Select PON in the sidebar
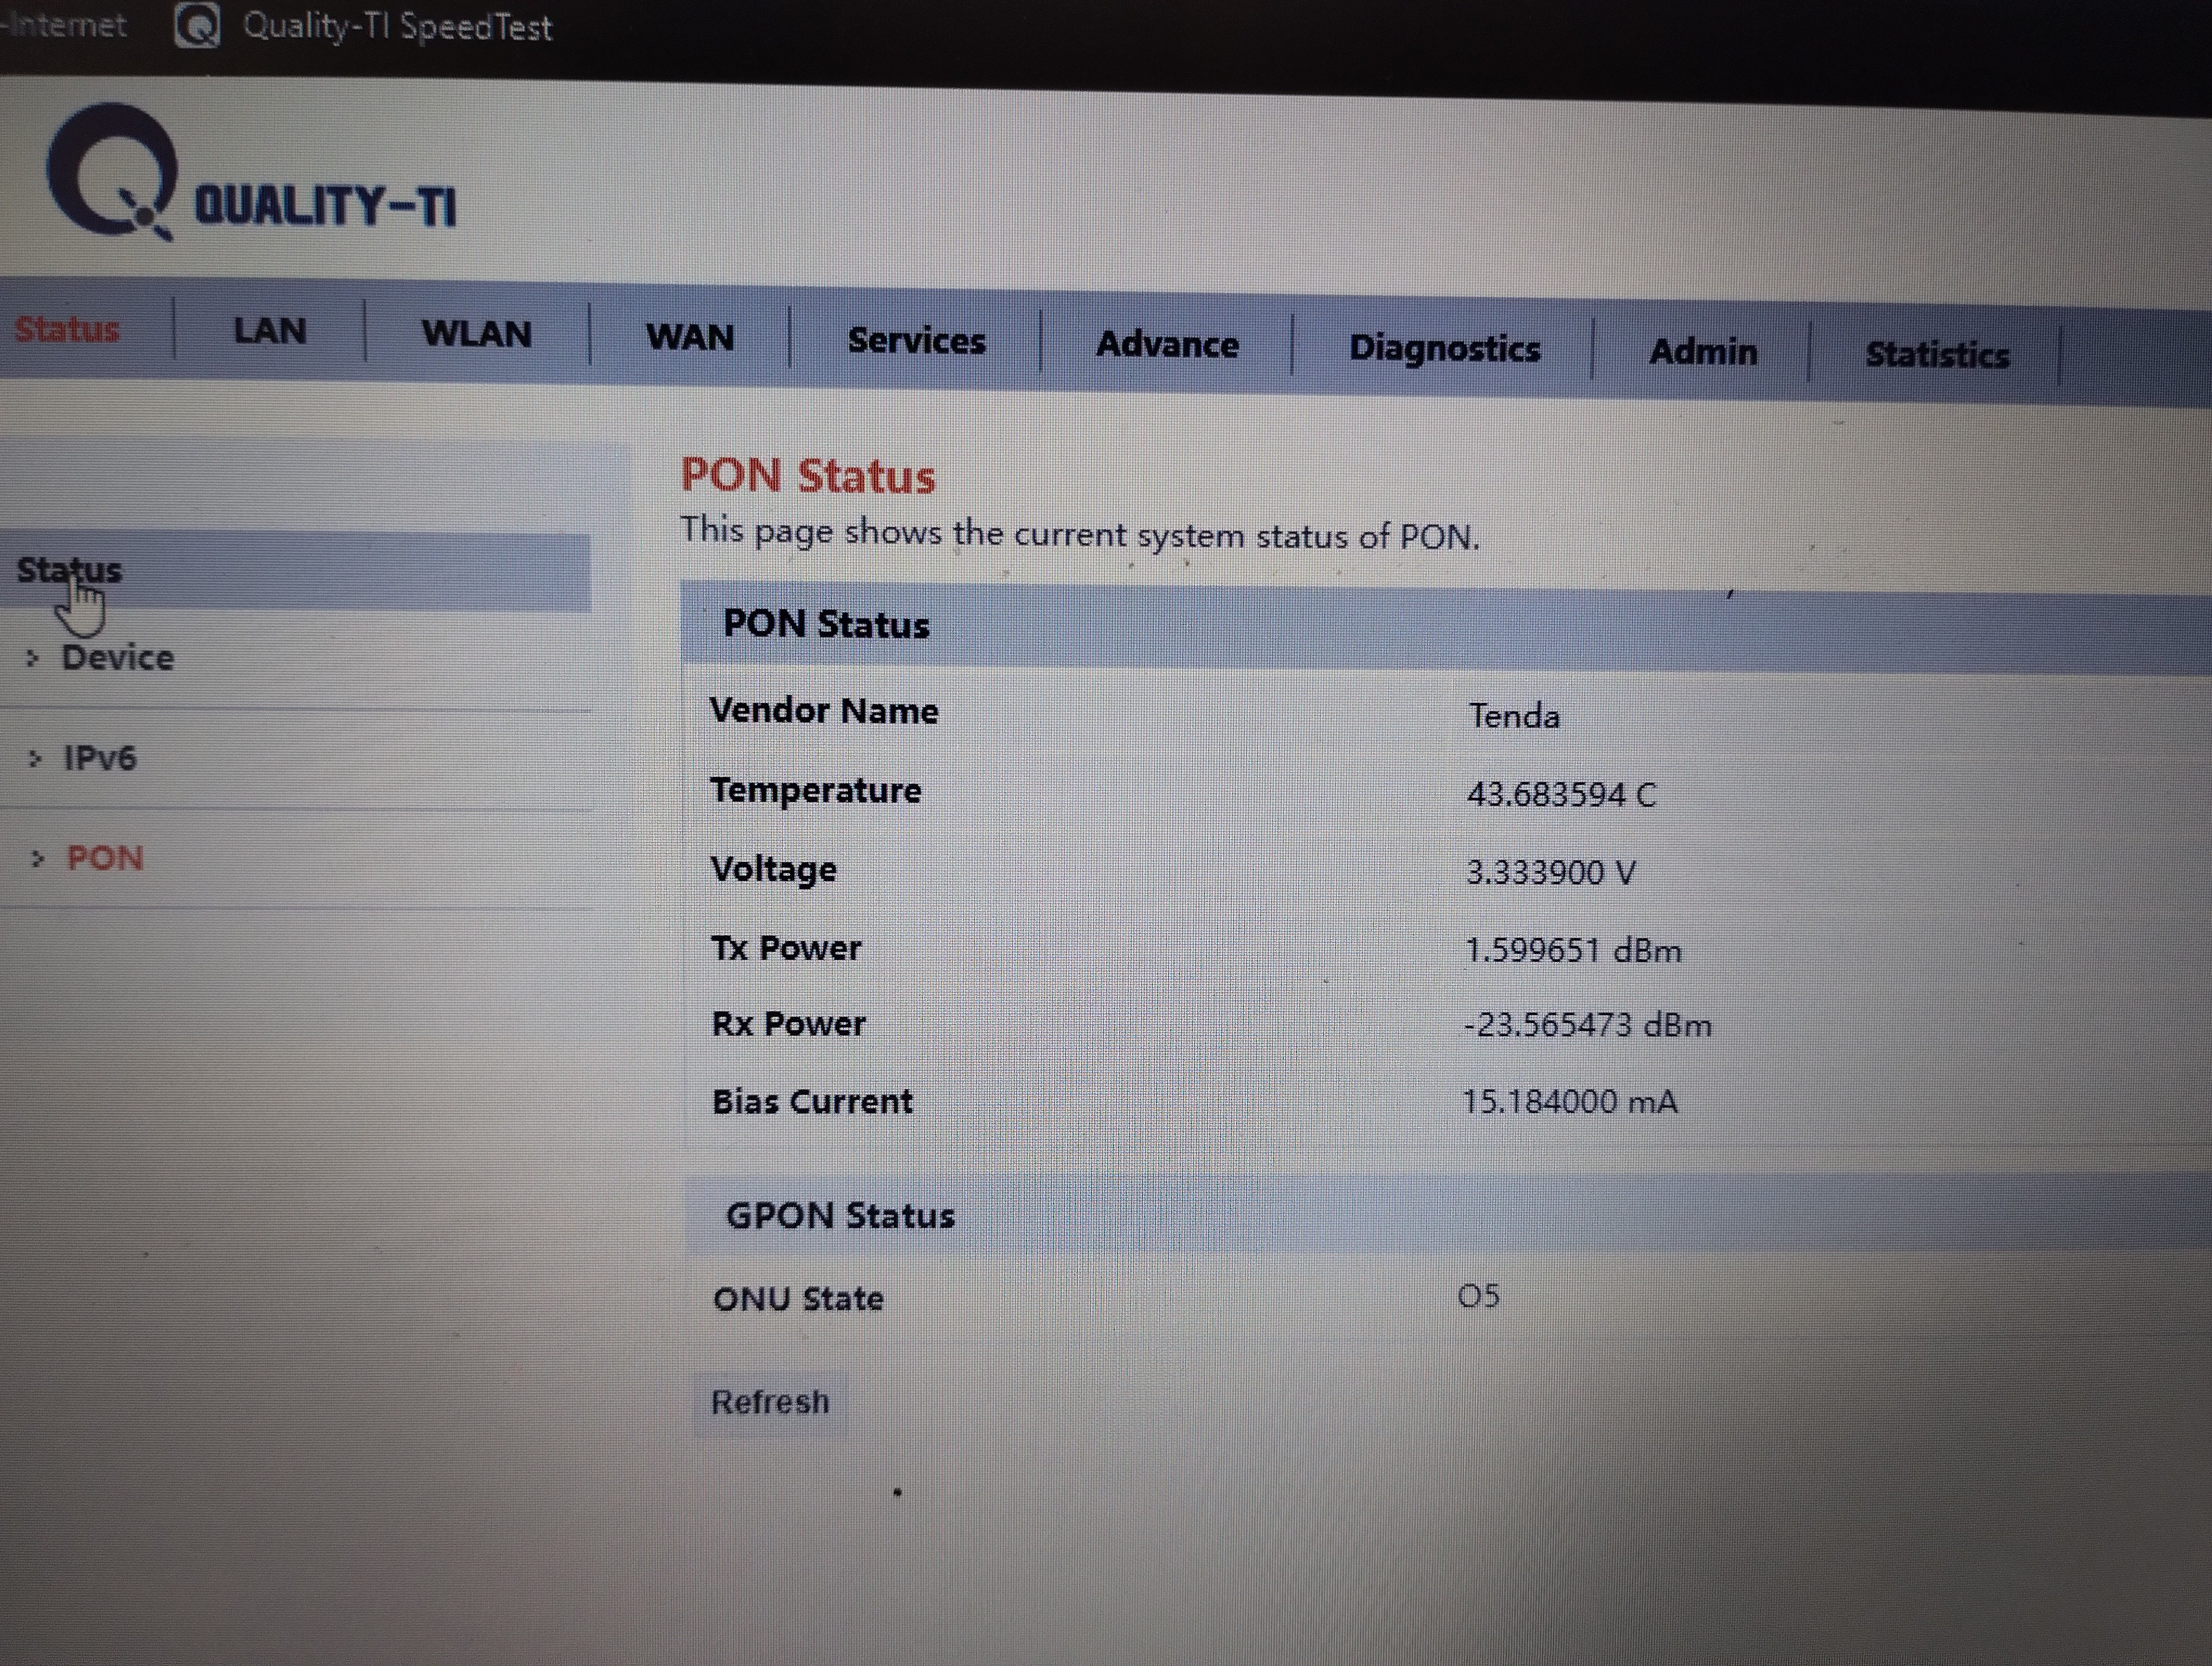2212x1666 pixels. [x=105, y=858]
